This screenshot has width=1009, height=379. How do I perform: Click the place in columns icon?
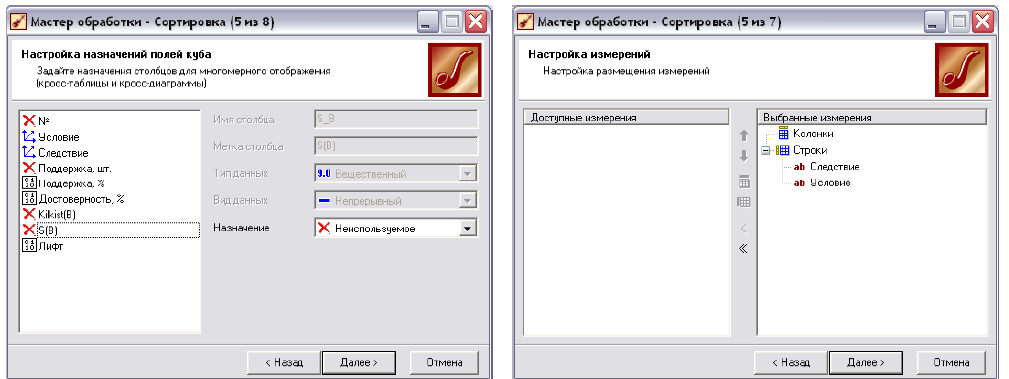tap(744, 181)
